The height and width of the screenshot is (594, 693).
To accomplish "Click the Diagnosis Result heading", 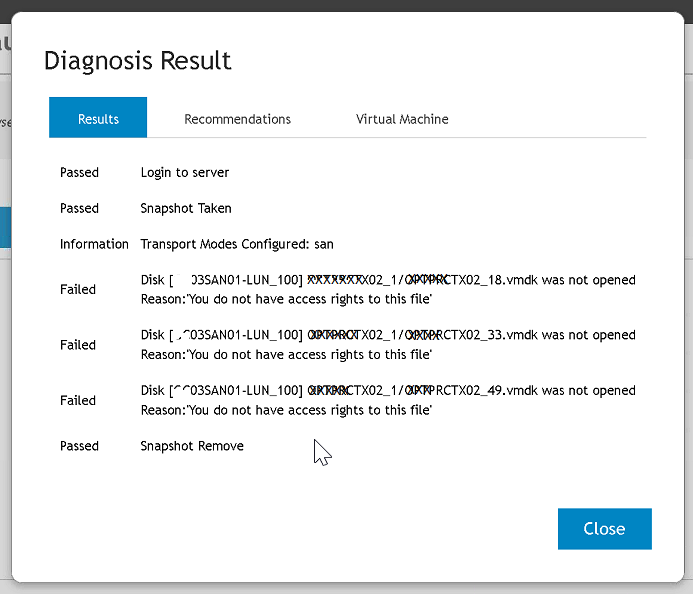I will [138, 61].
